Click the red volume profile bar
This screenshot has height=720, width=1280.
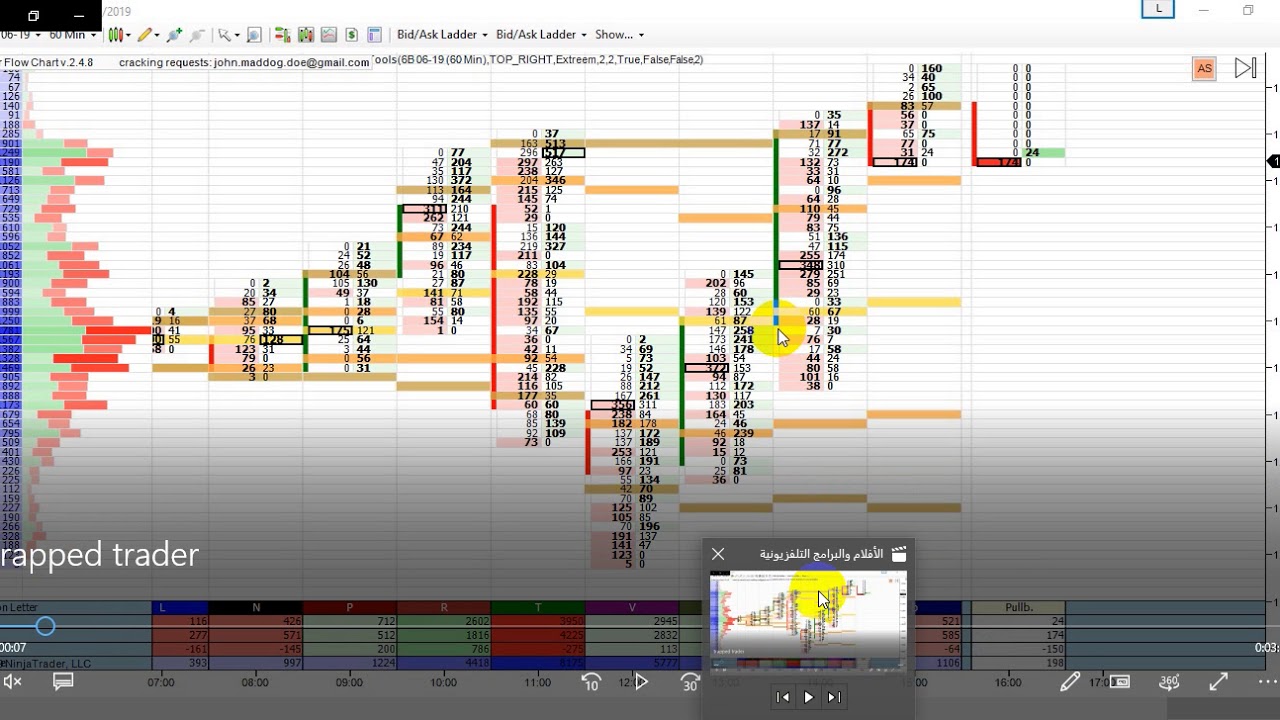pyautogui.click(x=119, y=330)
